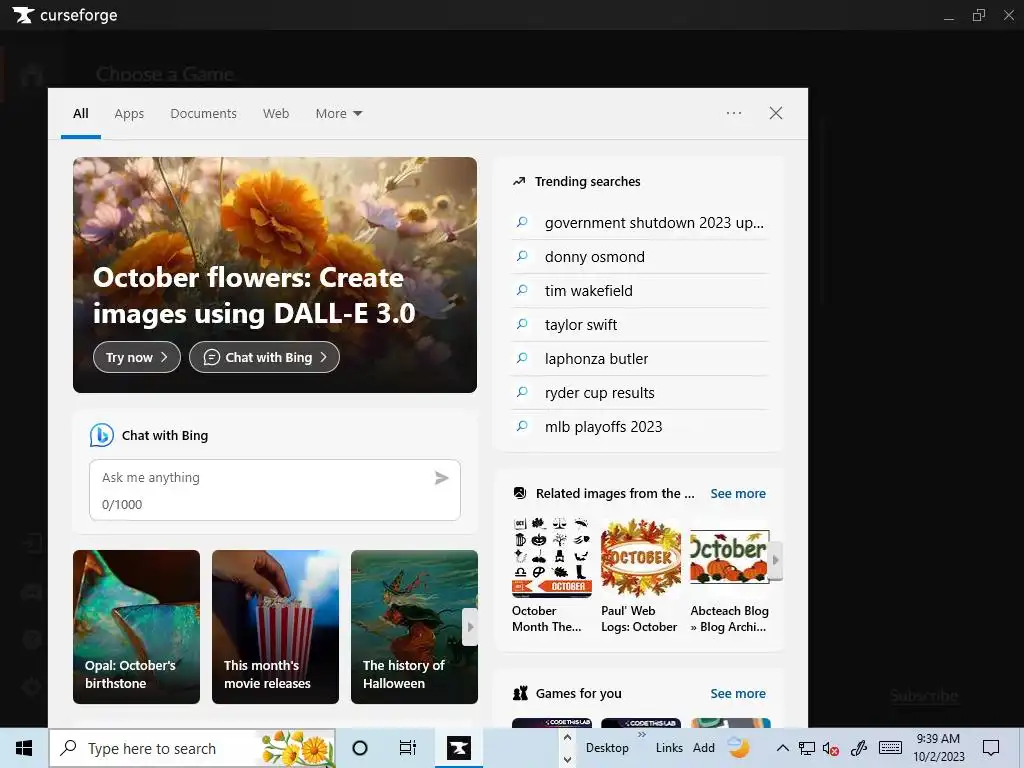
Task: Click taskbar scroll down arrow
Action: pyautogui.click(x=568, y=759)
